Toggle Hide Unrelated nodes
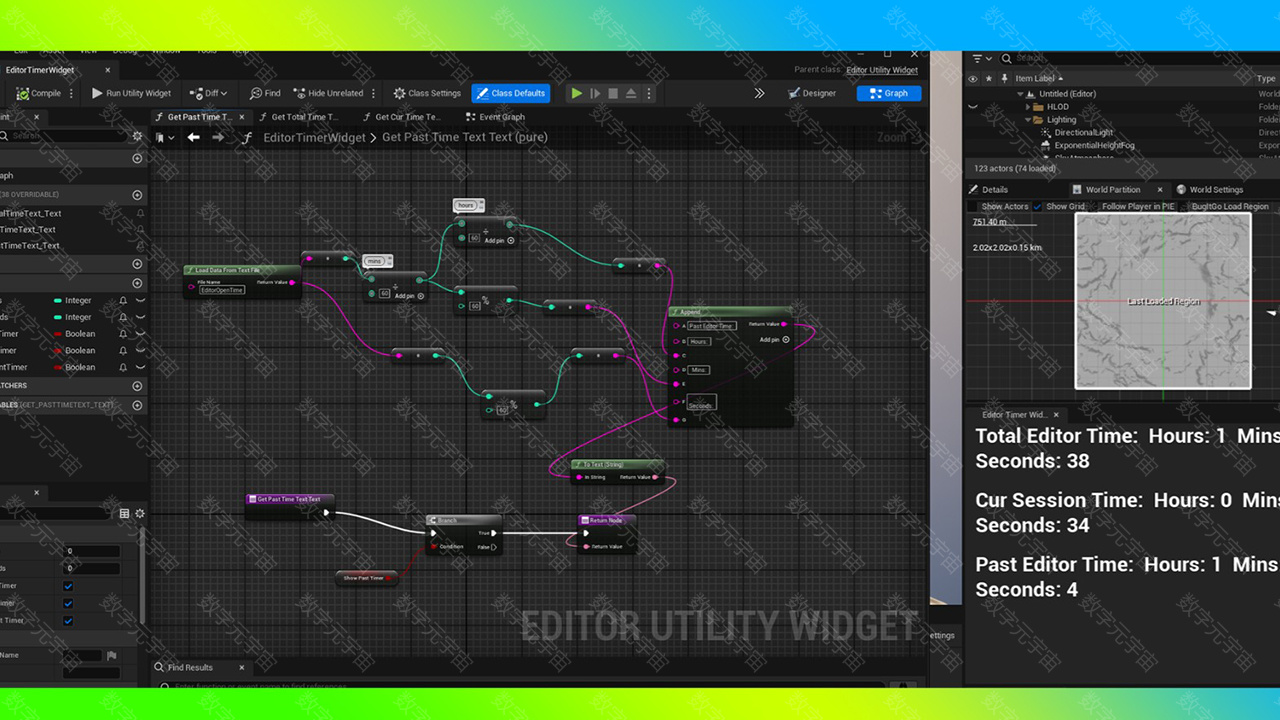The height and width of the screenshot is (720, 1280). [328, 93]
